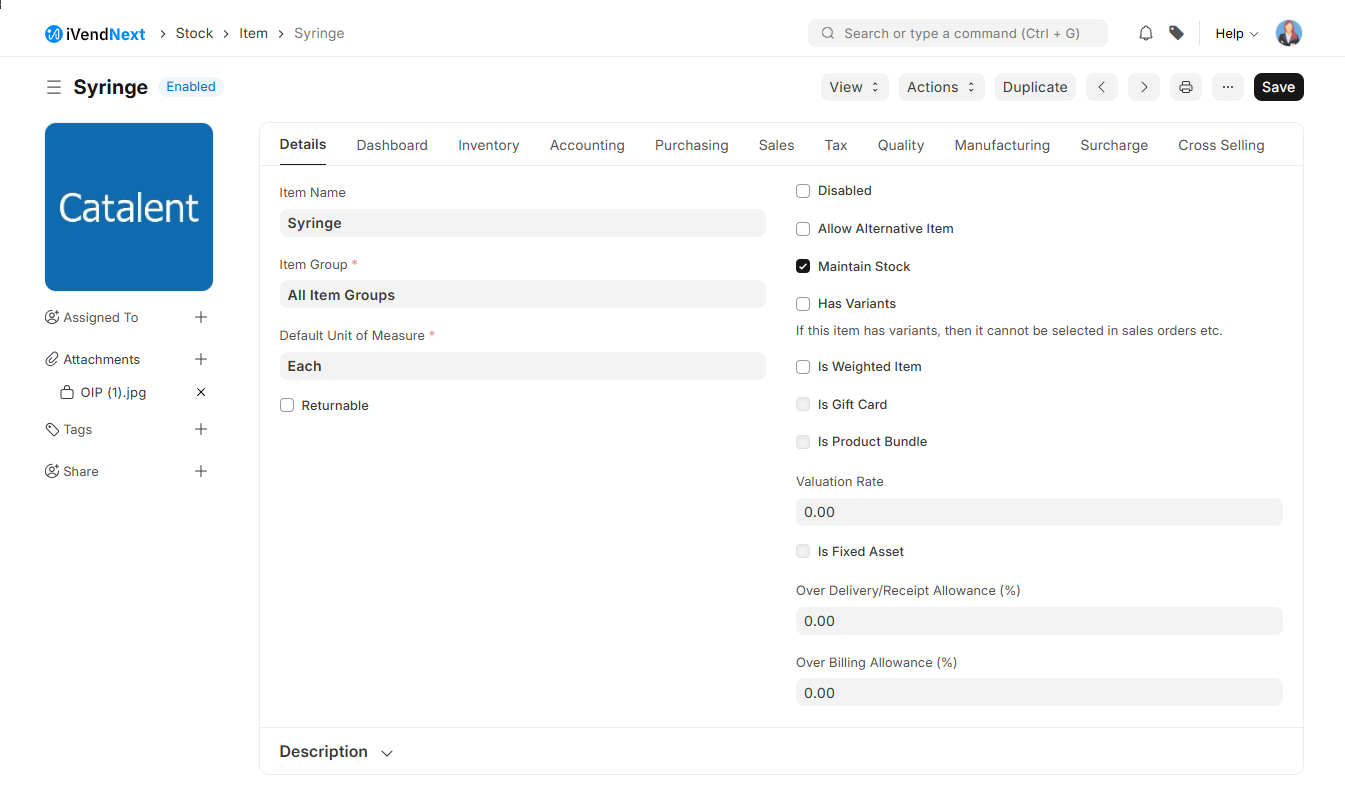
Task: Click the Duplicate button
Action: [1035, 87]
